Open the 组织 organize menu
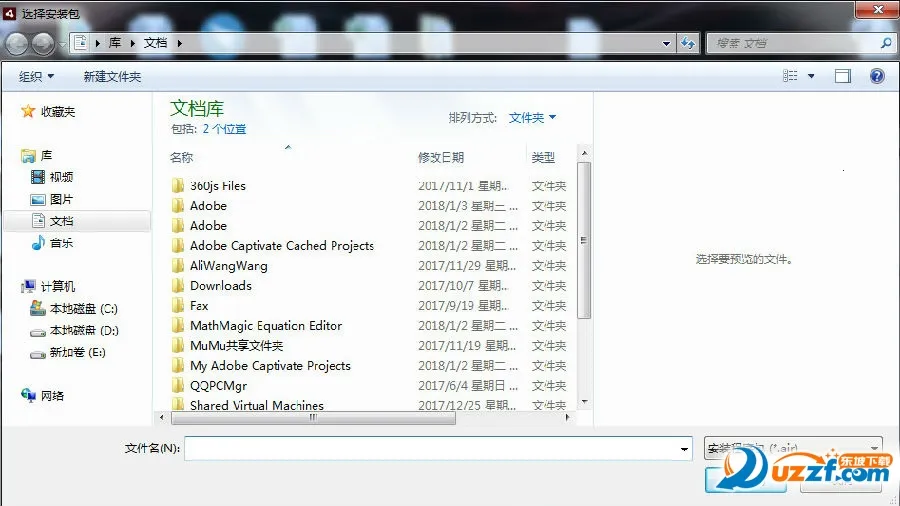Screen dimensions: 900x506 [36, 76]
